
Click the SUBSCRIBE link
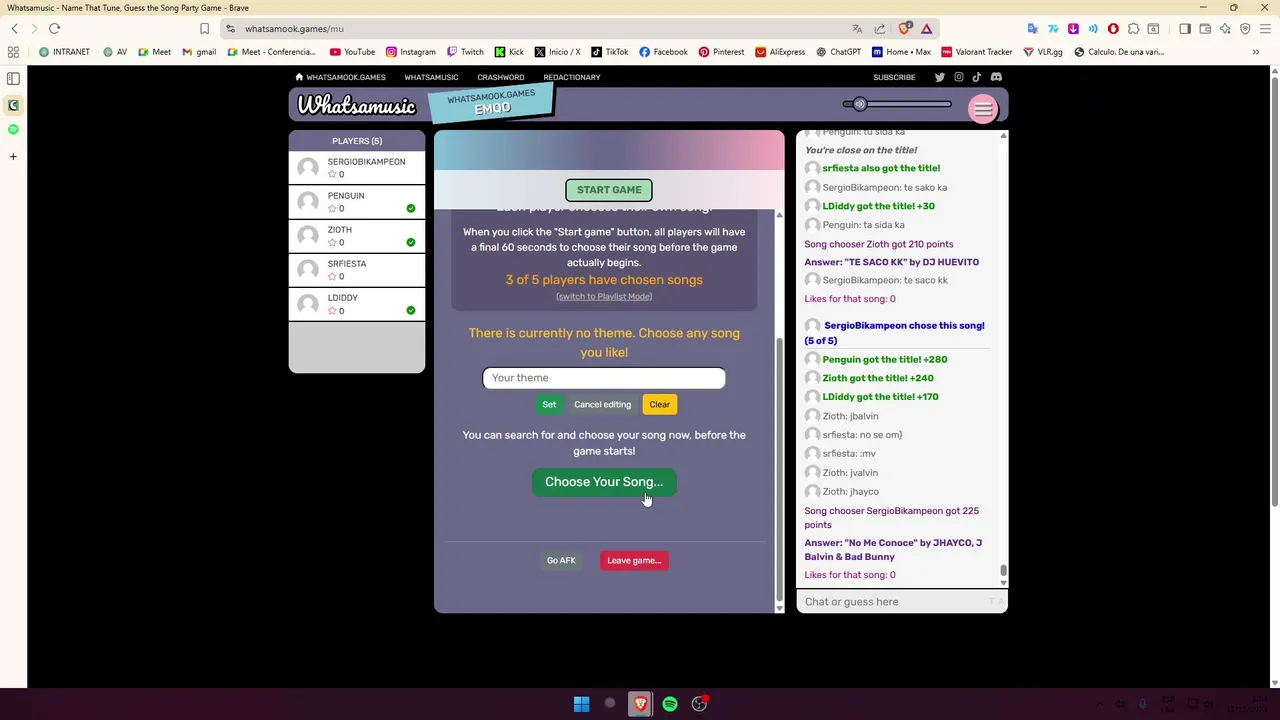(894, 77)
